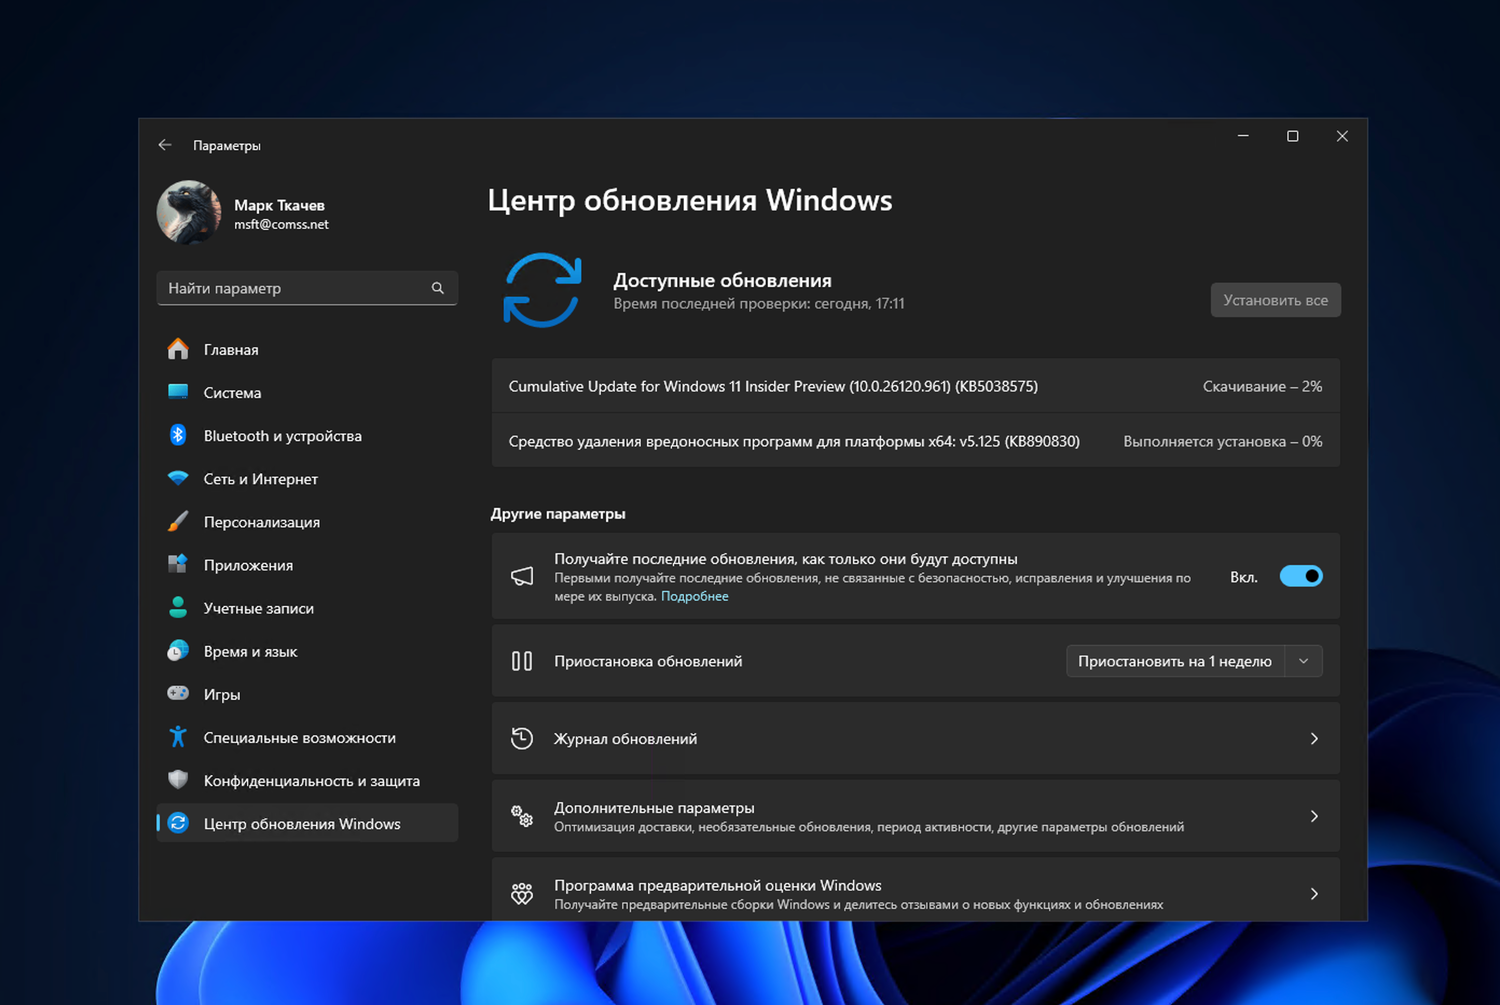The image size is (1500, 1005).
Task: Click Приостановить на 1 неделю button
Action: pyautogui.click(x=1175, y=661)
